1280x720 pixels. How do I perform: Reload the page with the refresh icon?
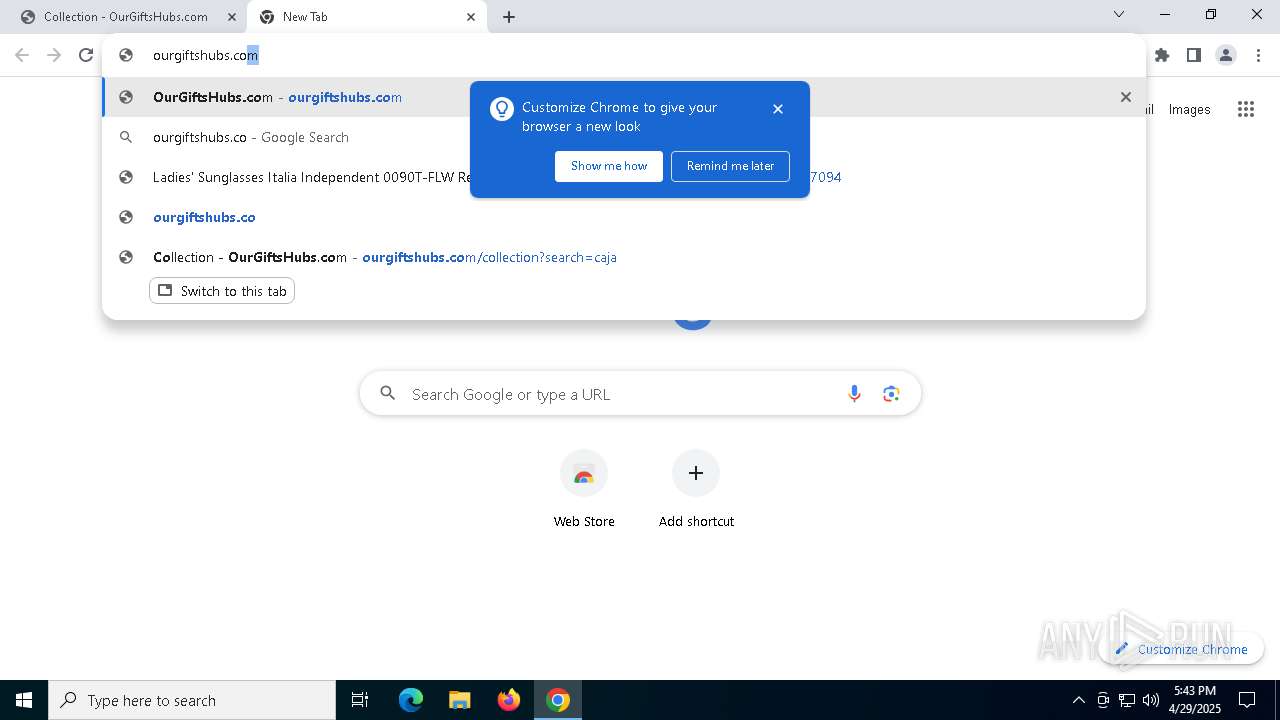click(86, 56)
